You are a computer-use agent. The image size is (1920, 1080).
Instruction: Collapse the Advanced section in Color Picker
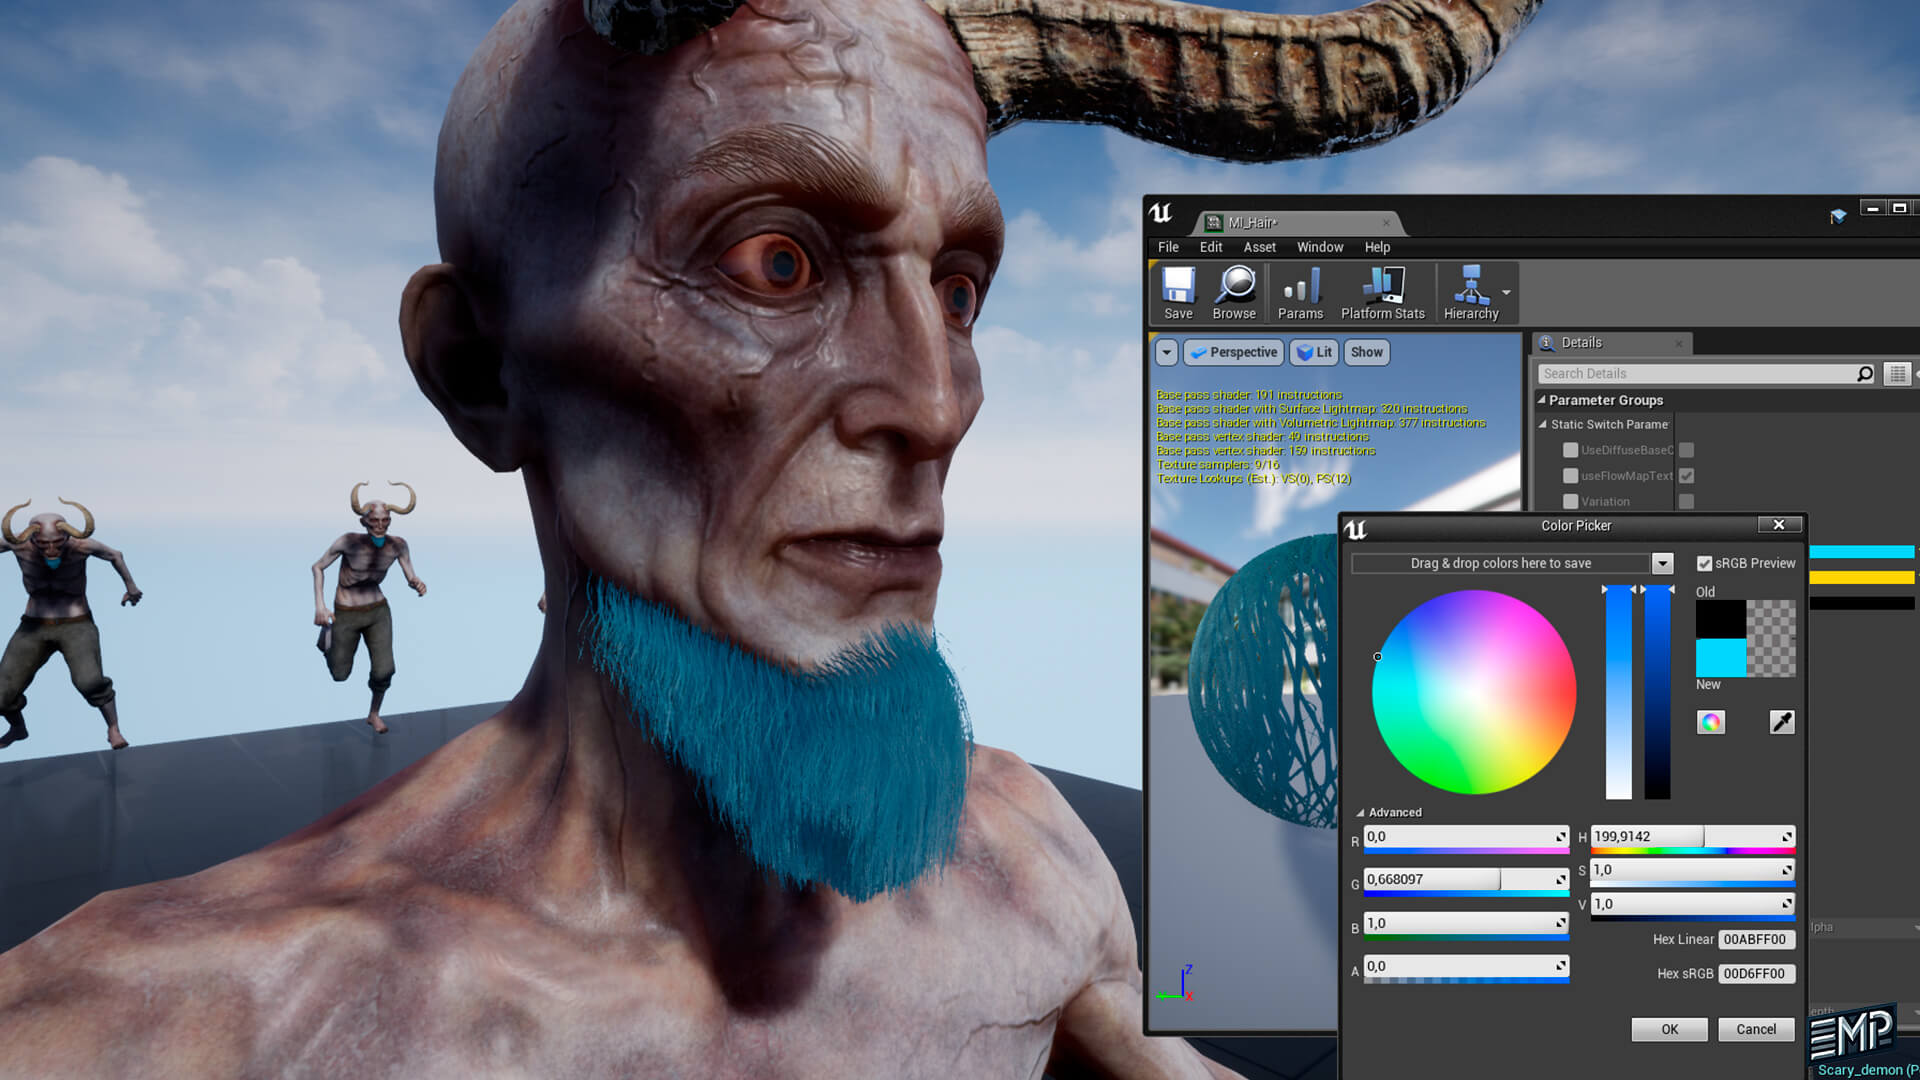pos(1360,813)
